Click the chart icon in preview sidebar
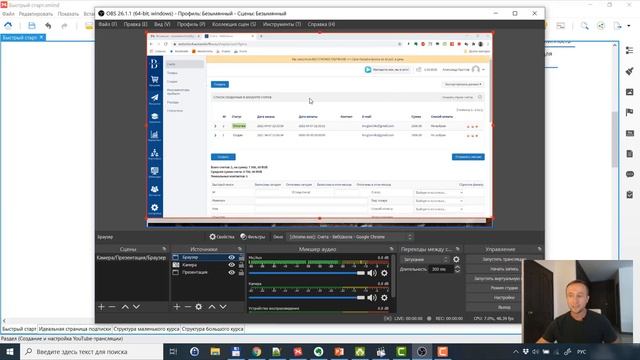Image resolution: width=640 pixels, height=360 pixels. (x=155, y=136)
